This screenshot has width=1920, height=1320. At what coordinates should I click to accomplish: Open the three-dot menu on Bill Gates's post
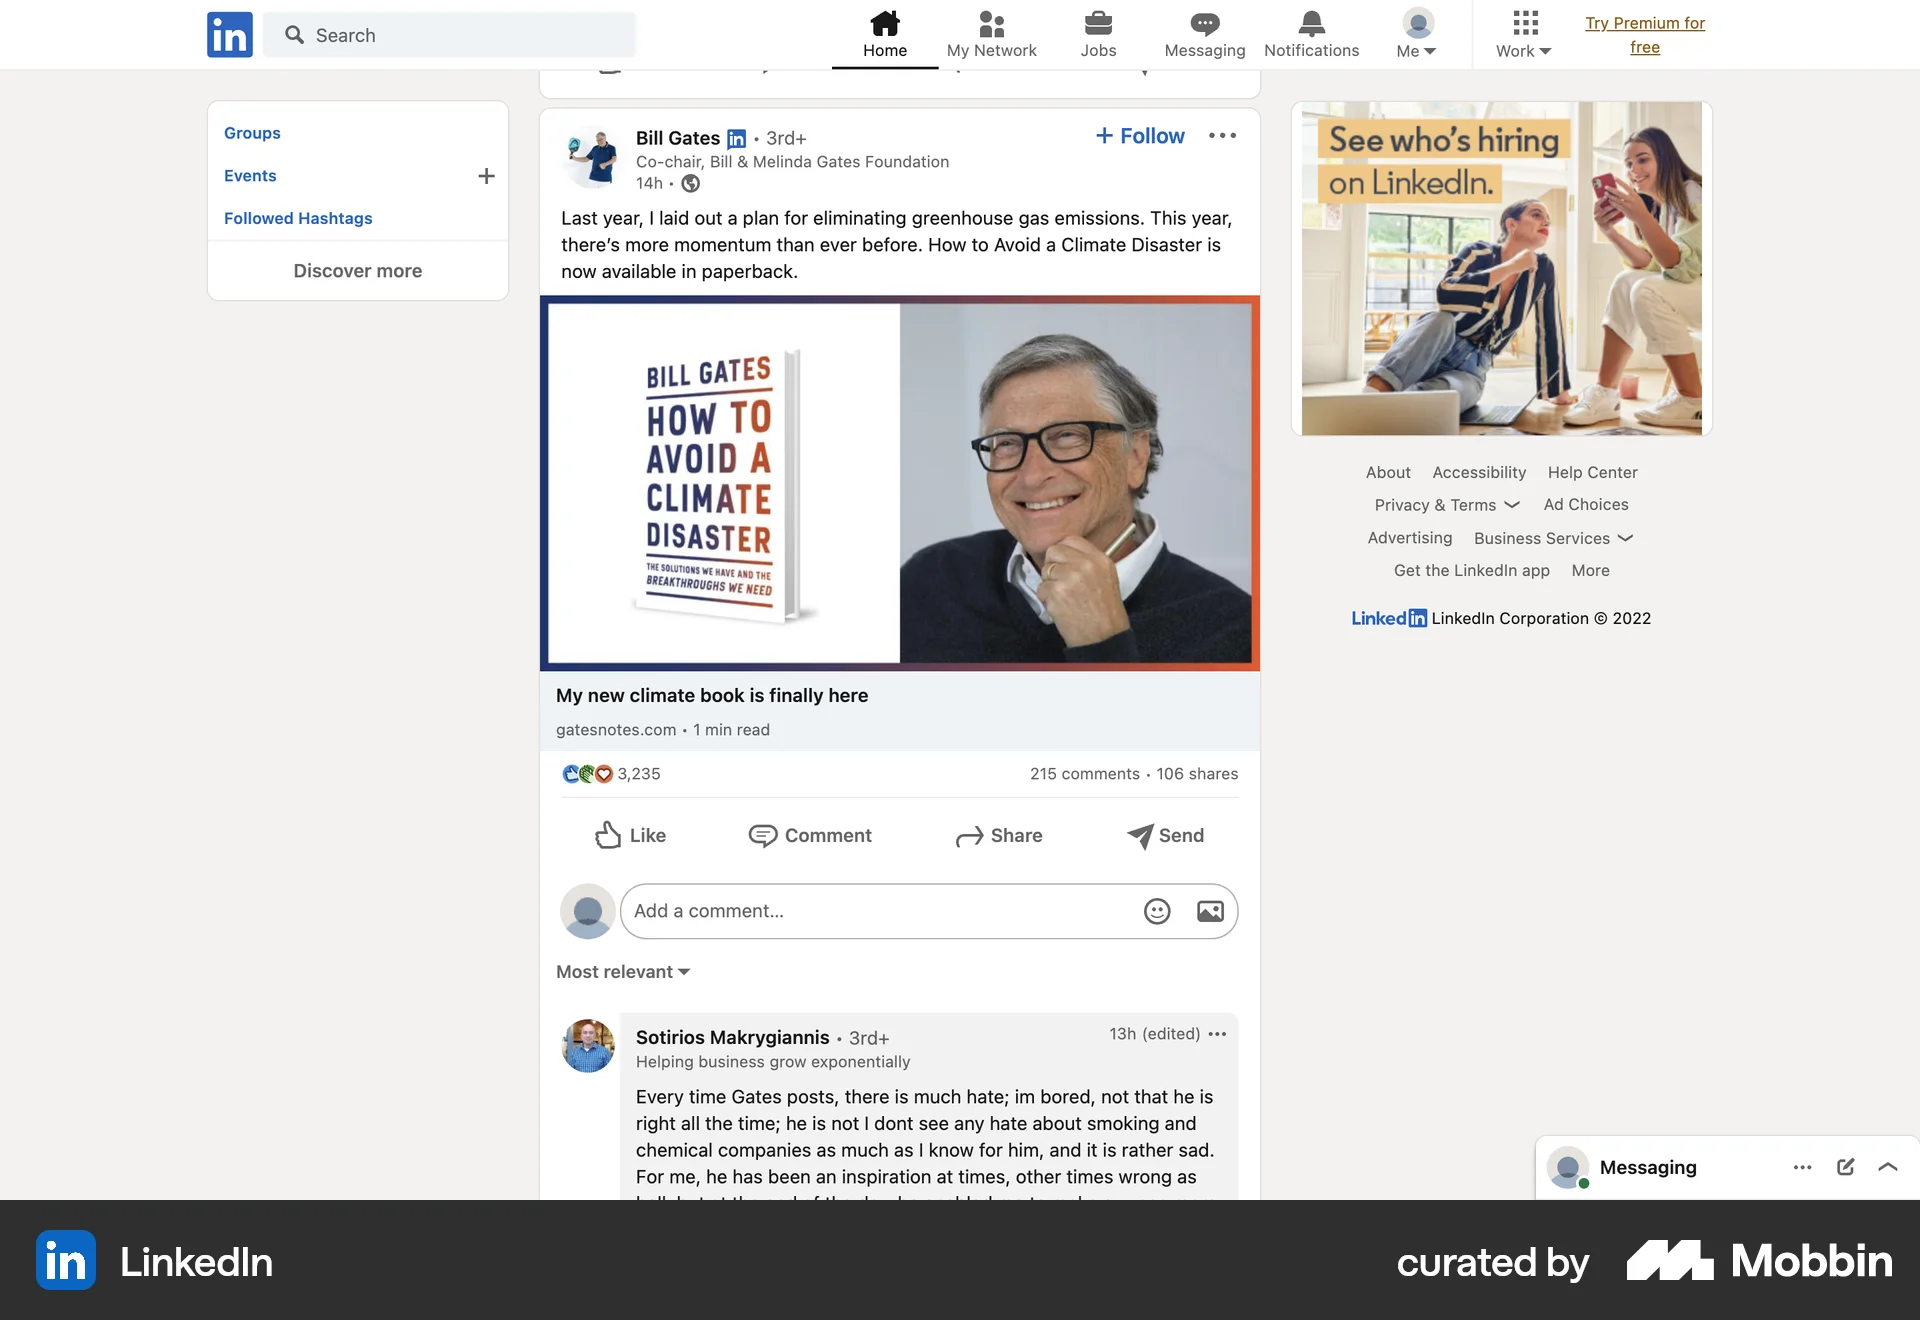click(1221, 135)
